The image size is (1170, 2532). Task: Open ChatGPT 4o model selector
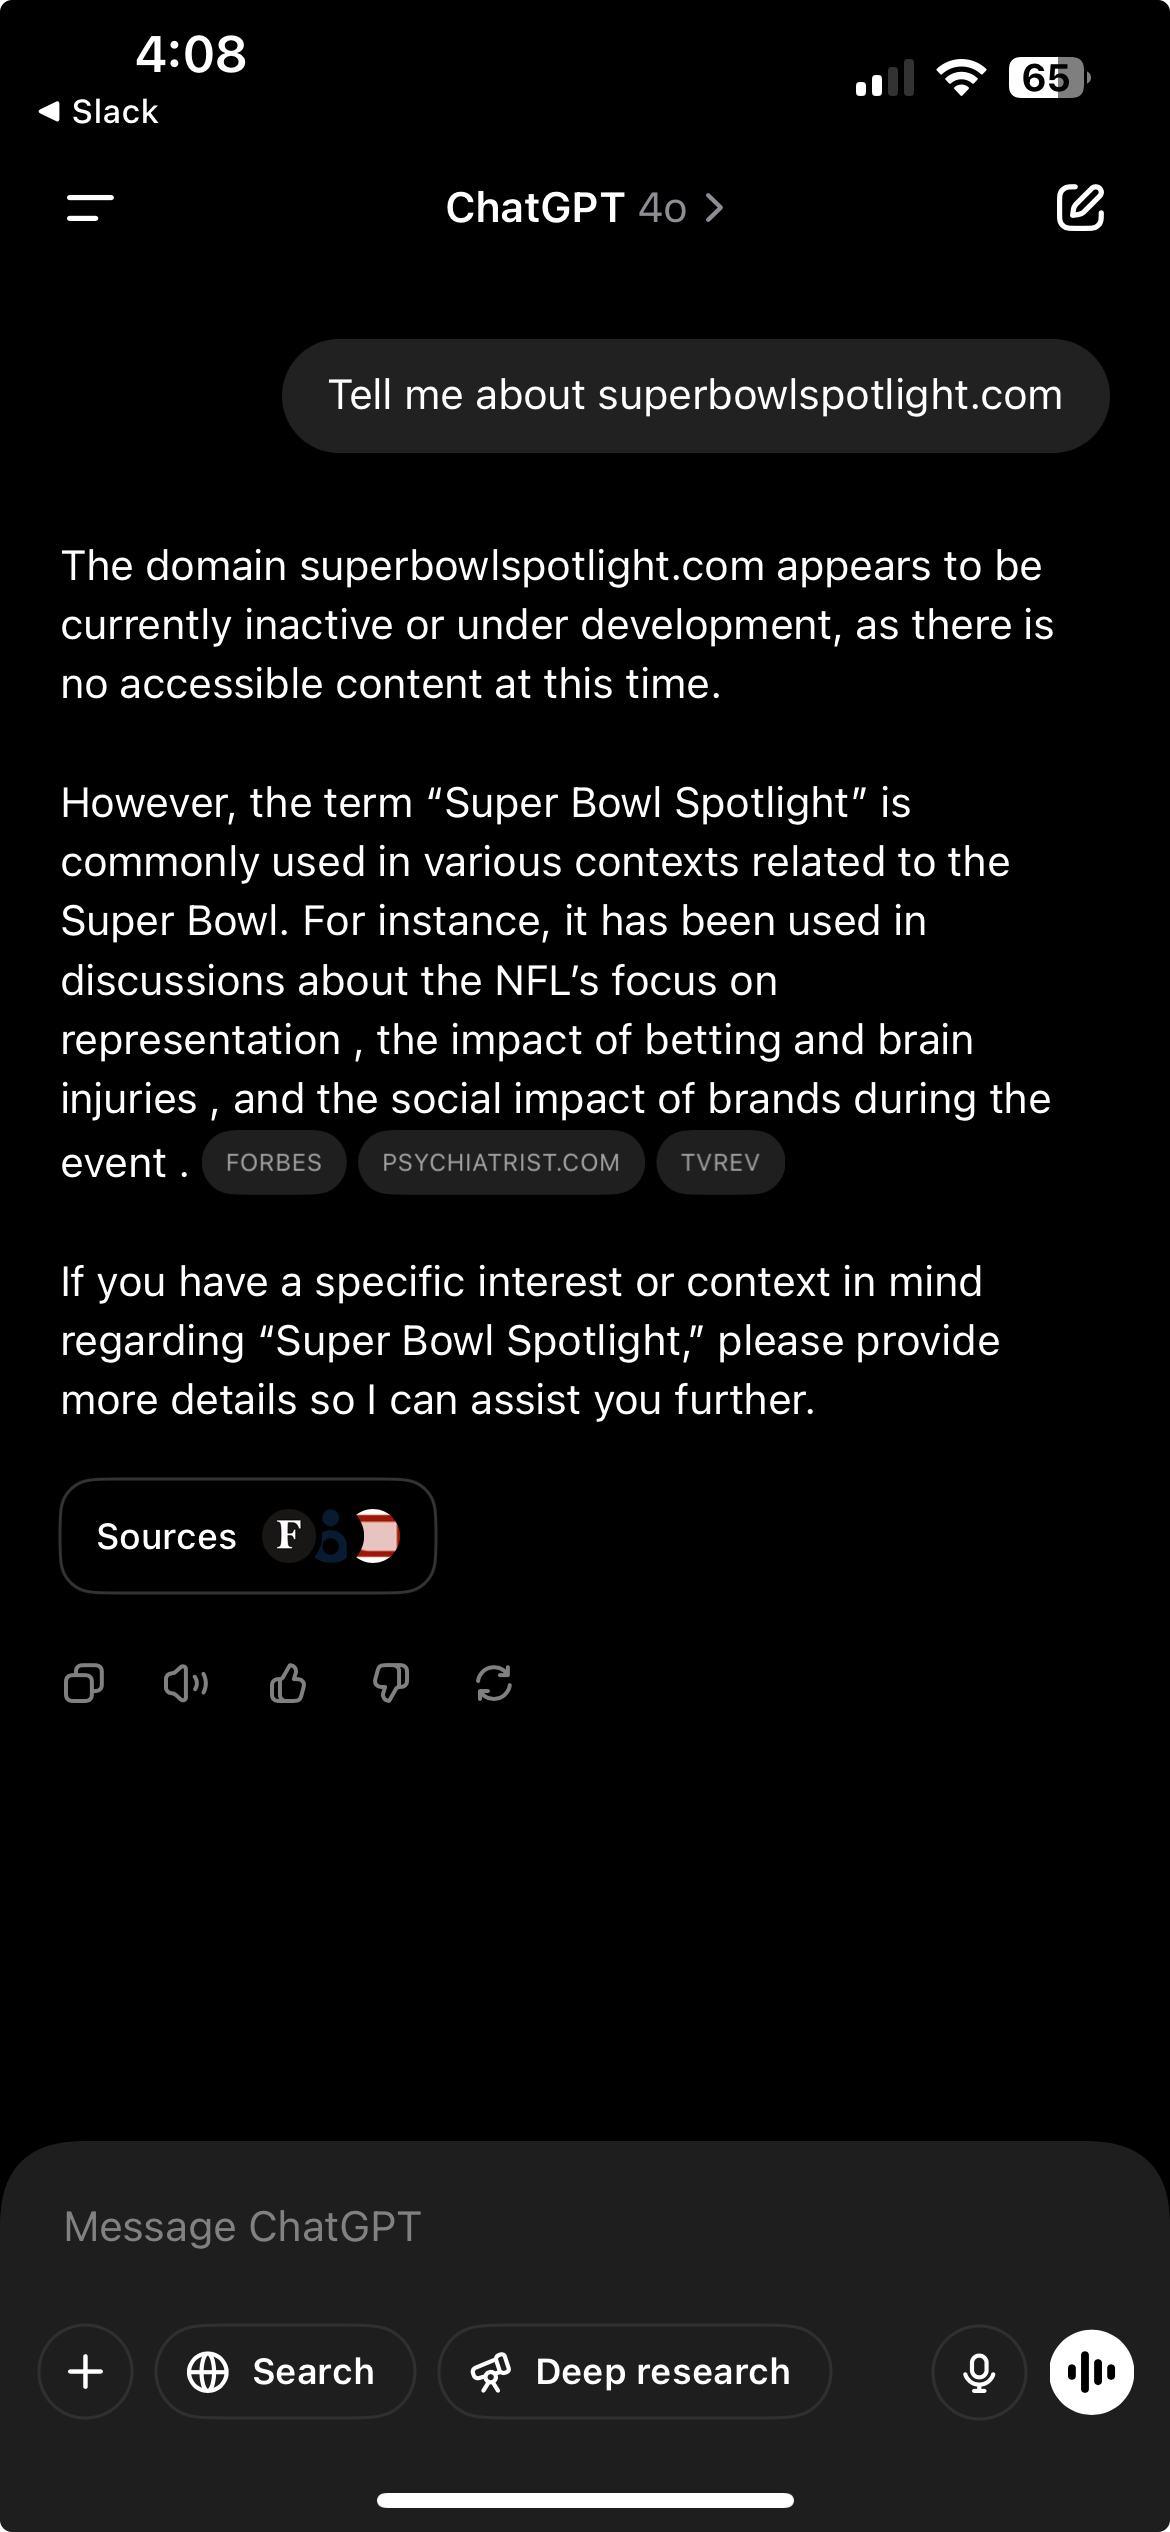pyautogui.click(x=585, y=208)
